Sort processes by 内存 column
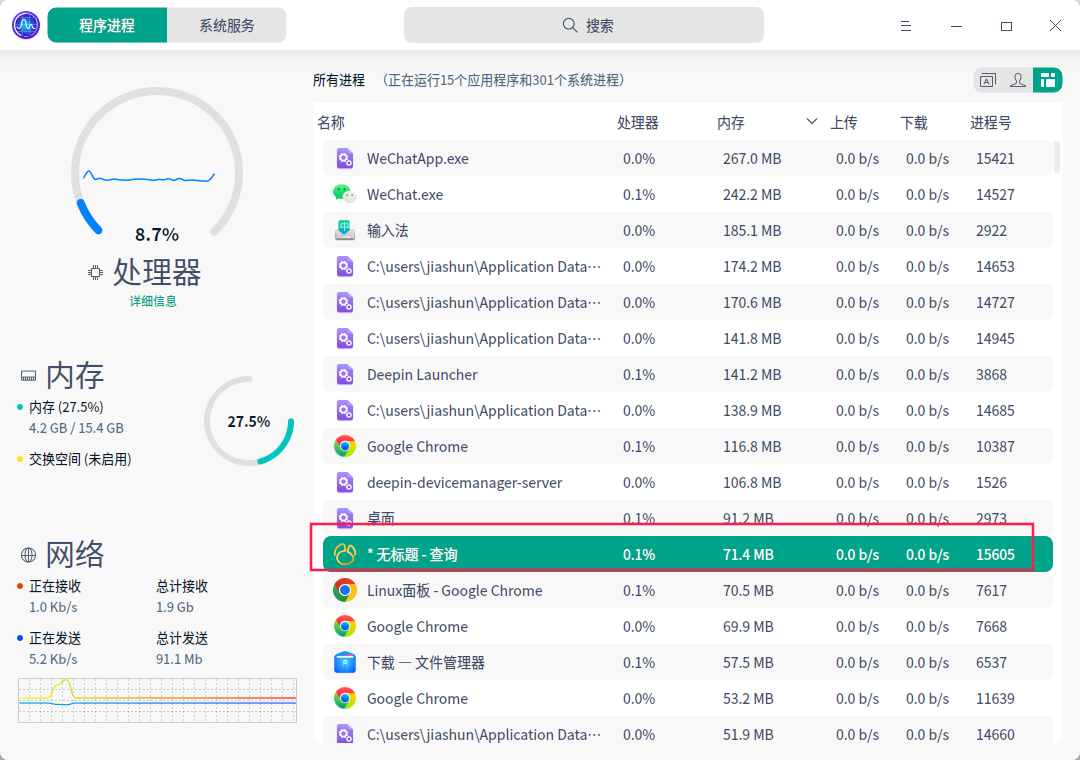1080x760 pixels. click(x=731, y=123)
